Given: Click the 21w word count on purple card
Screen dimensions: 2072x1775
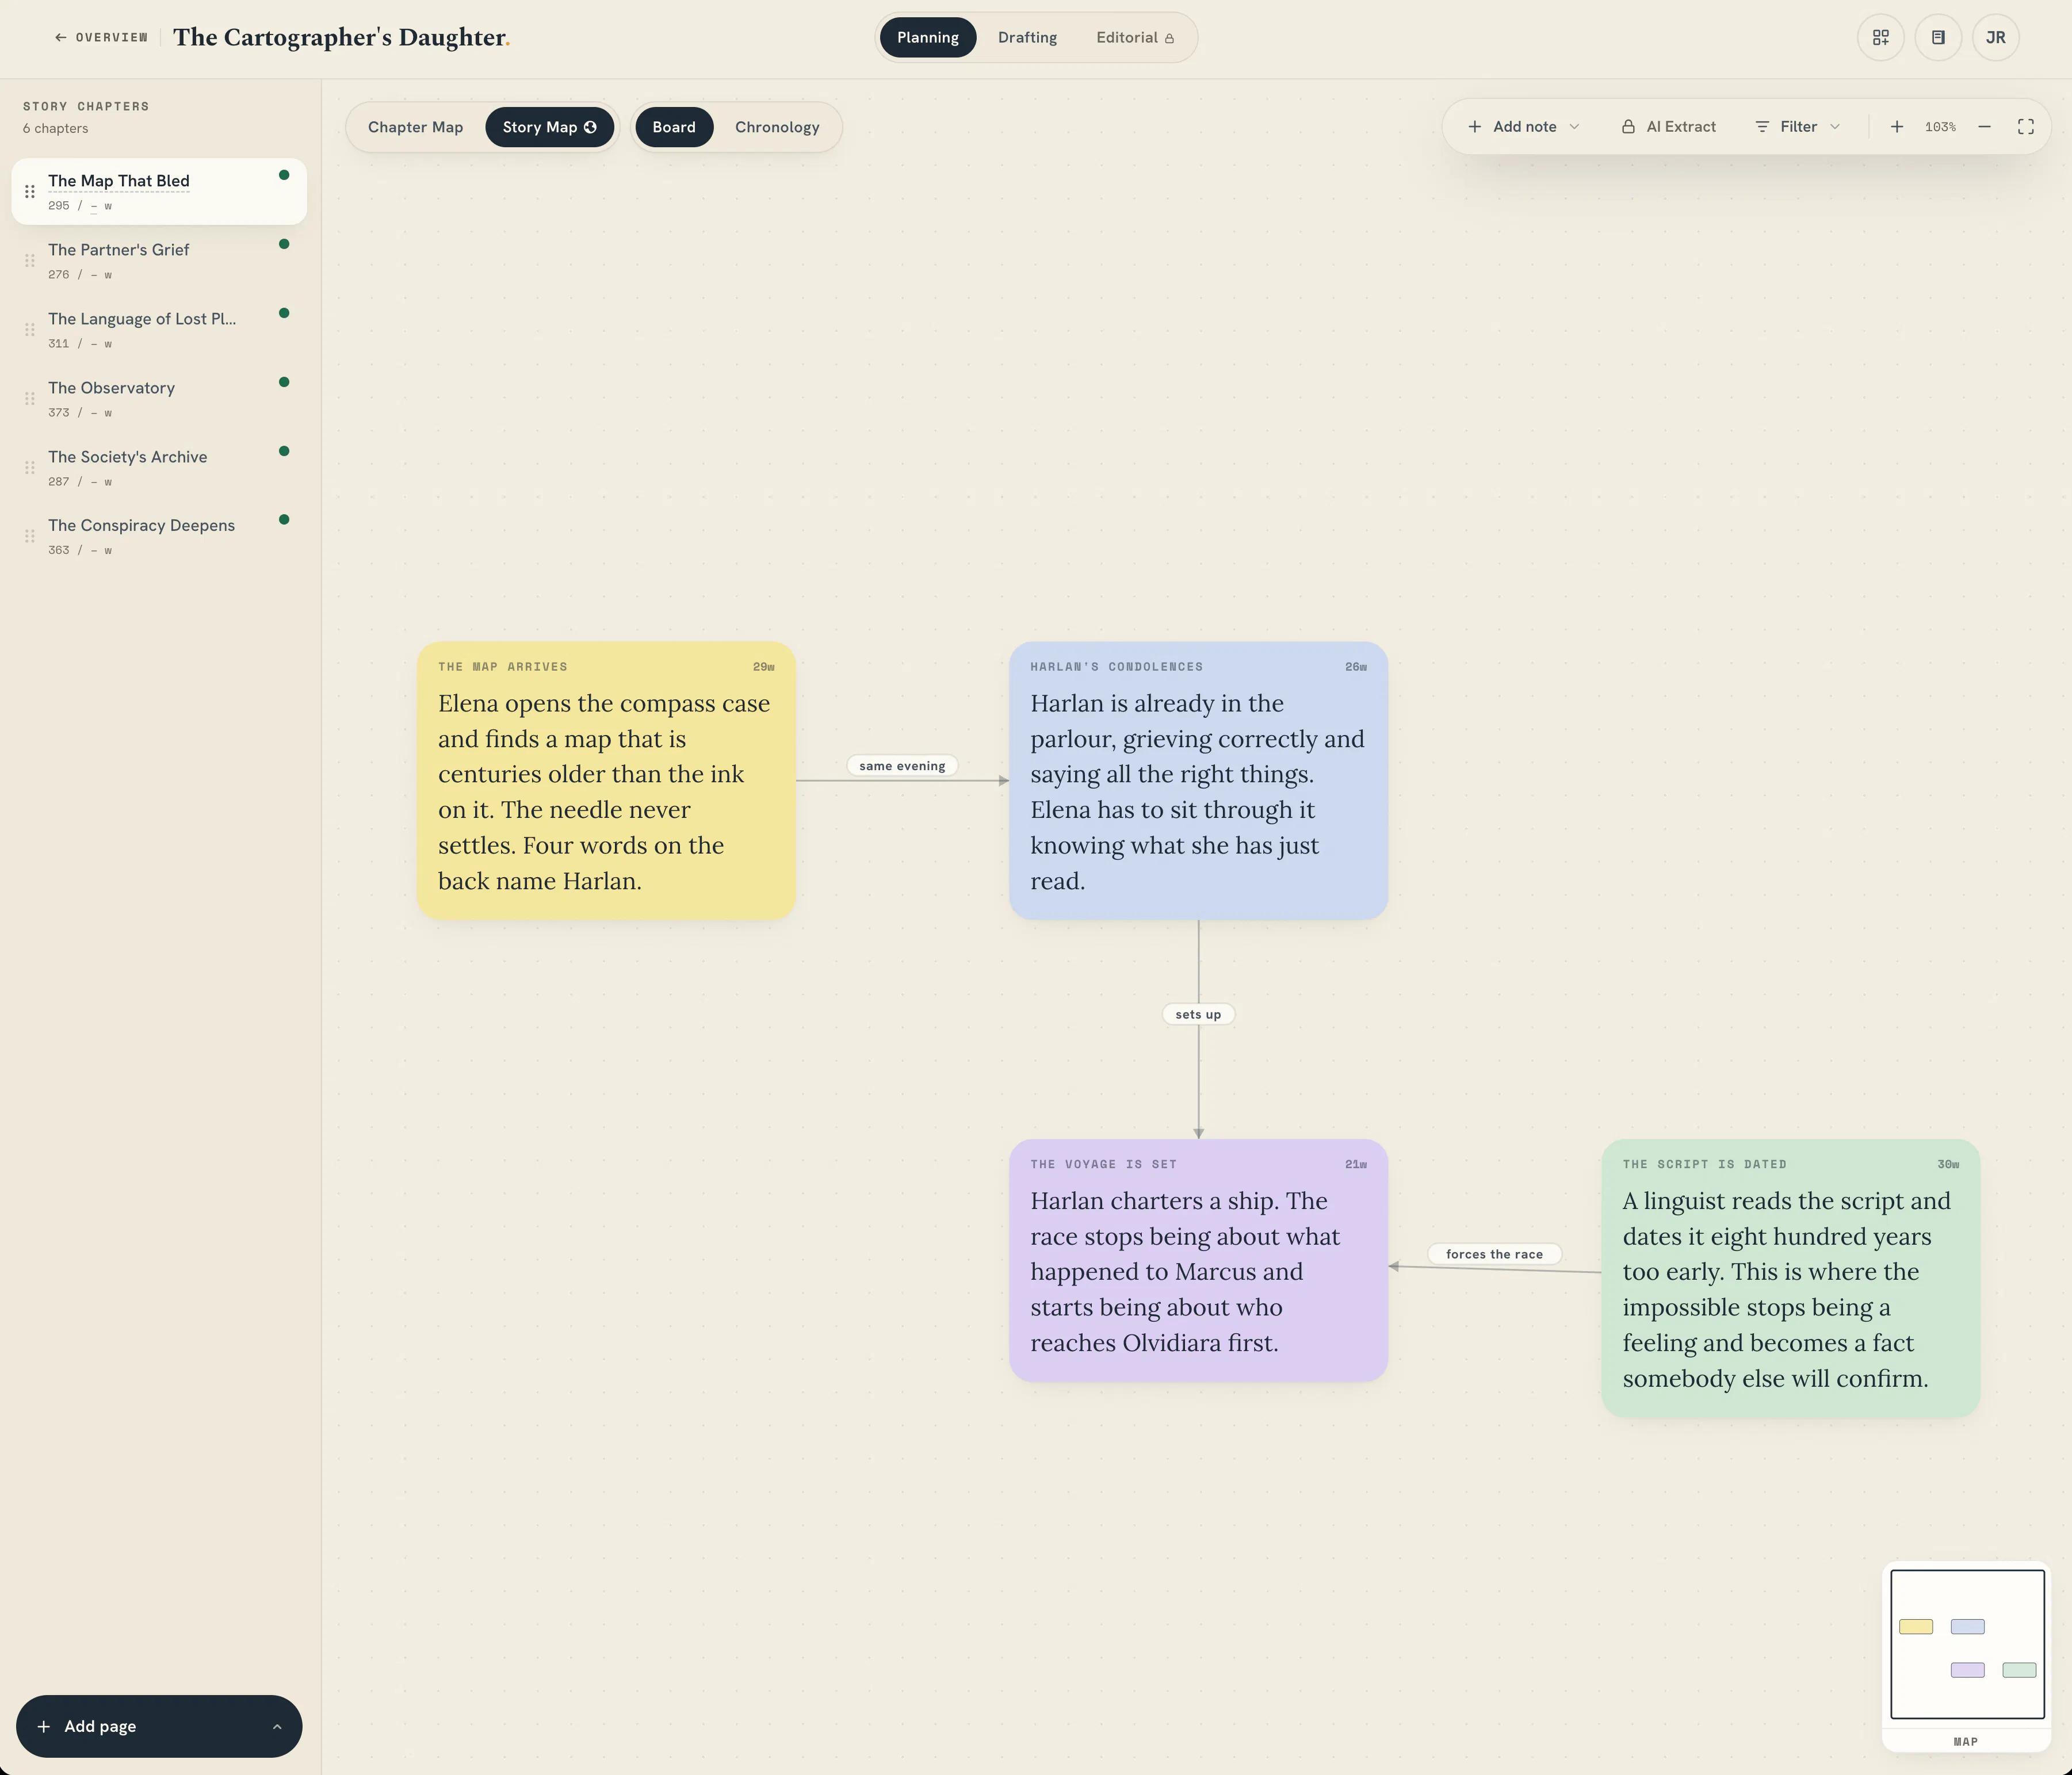Looking at the screenshot, I should tap(1355, 1164).
